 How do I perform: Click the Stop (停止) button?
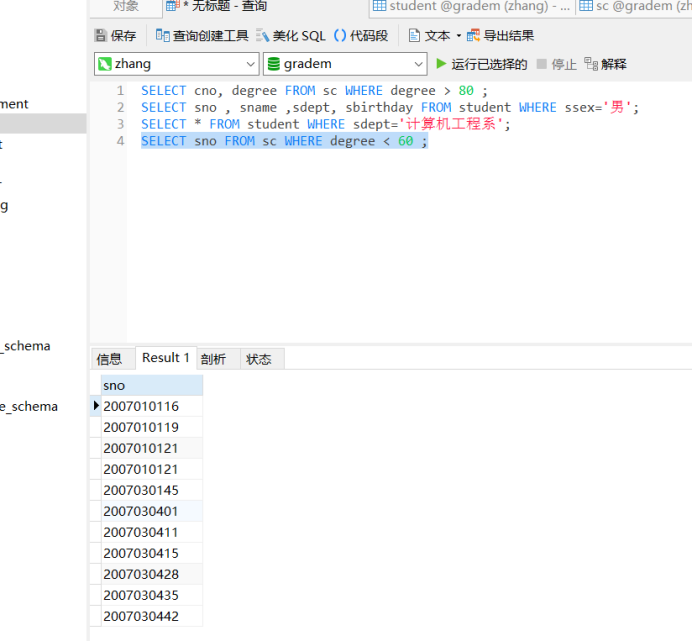pyautogui.click(x=557, y=64)
